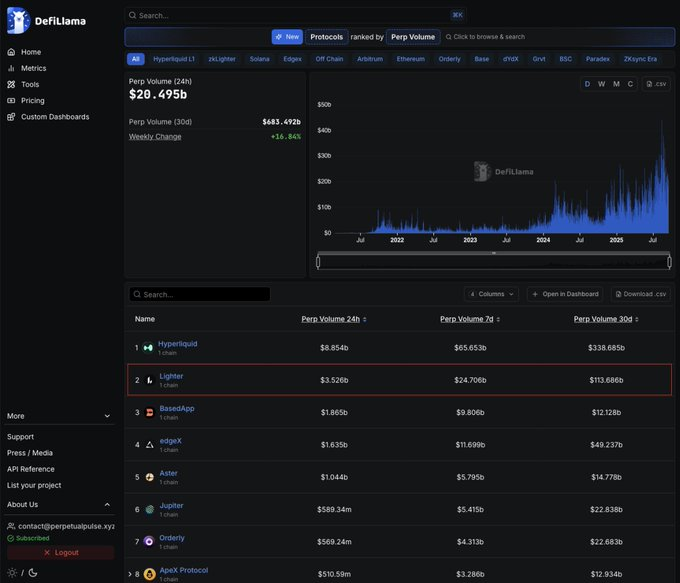The height and width of the screenshot is (583, 680).
Task: Expand the More section chevron
Action: click(x=107, y=416)
